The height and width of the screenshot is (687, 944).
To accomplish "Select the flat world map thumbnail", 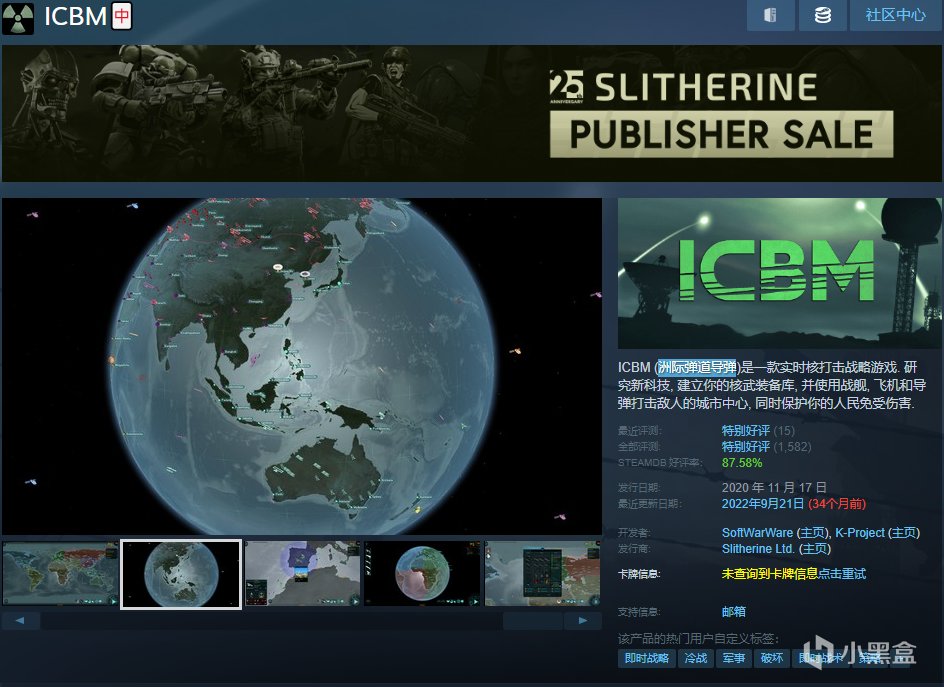I will [60, 573].
